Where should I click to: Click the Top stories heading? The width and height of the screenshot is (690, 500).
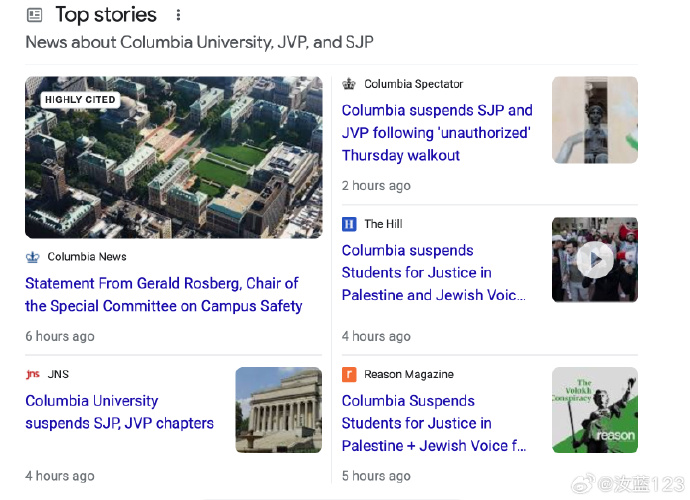point(106,15)
